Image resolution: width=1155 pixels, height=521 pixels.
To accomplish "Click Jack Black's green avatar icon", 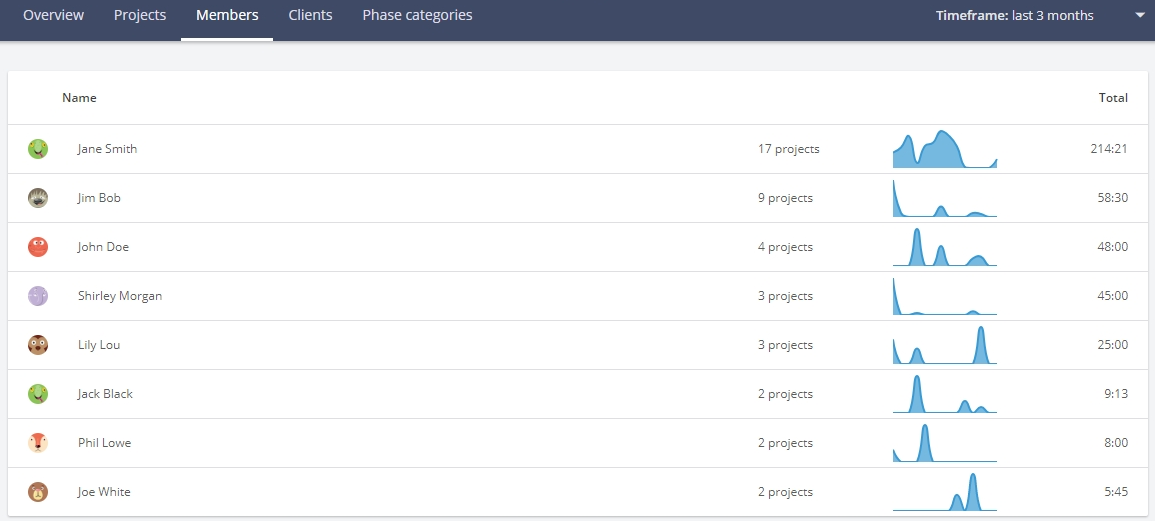I will (38, 394).
